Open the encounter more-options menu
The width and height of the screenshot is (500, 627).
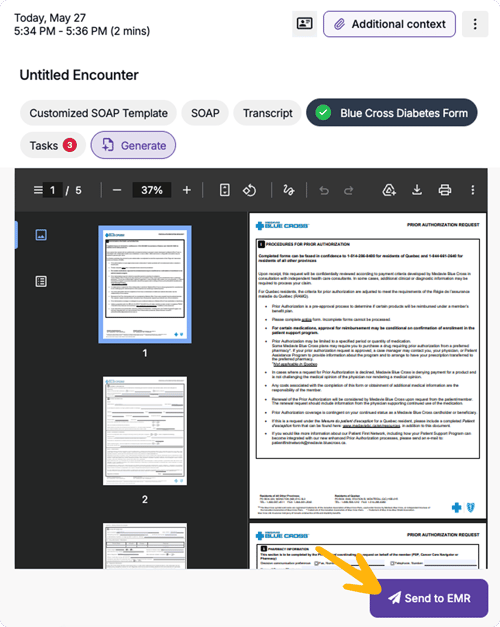tap(475, 24)
